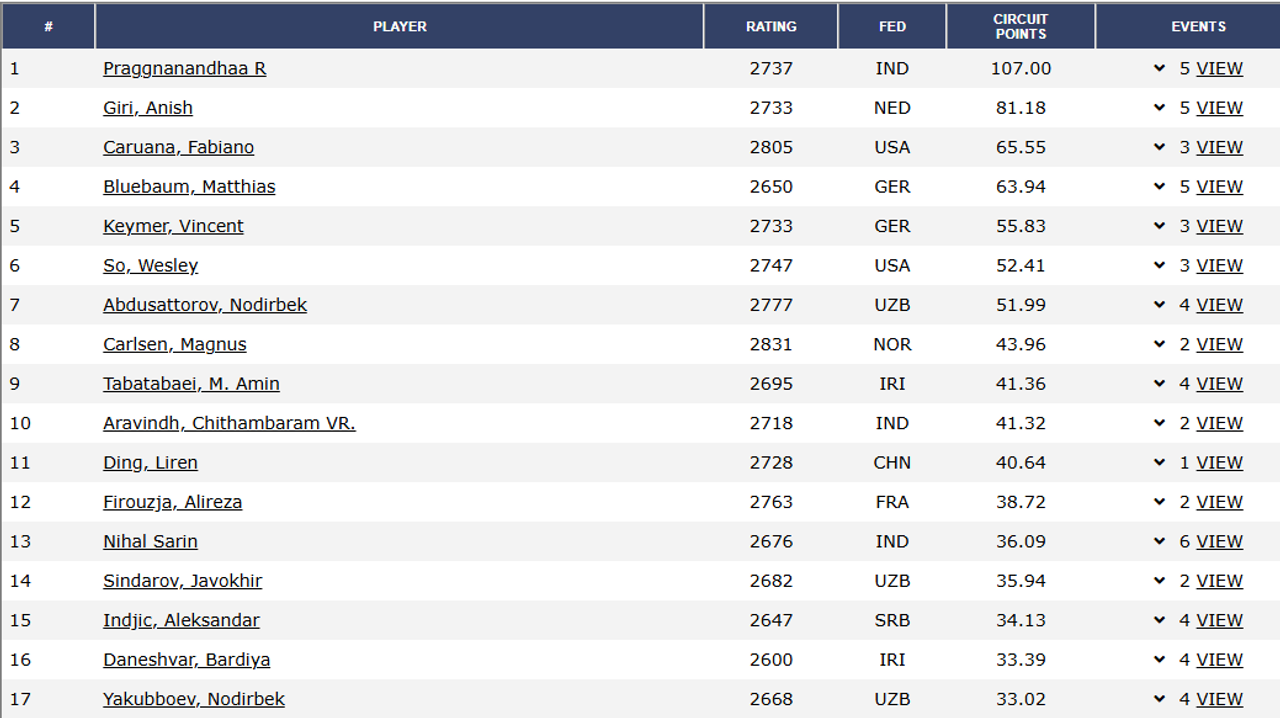Select the PLAYER column header
The image size is (1280, 718).
pyautogui.click(x=400, y=27)
